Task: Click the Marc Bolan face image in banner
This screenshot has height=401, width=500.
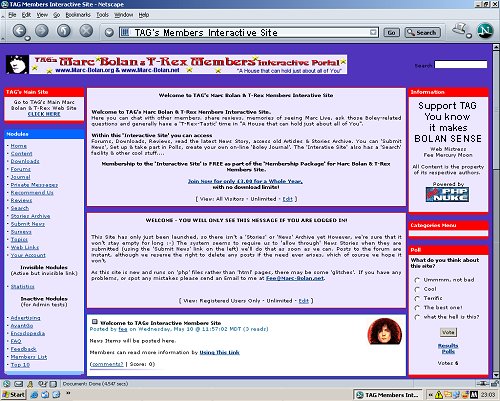Action: (x=17, y=64)
